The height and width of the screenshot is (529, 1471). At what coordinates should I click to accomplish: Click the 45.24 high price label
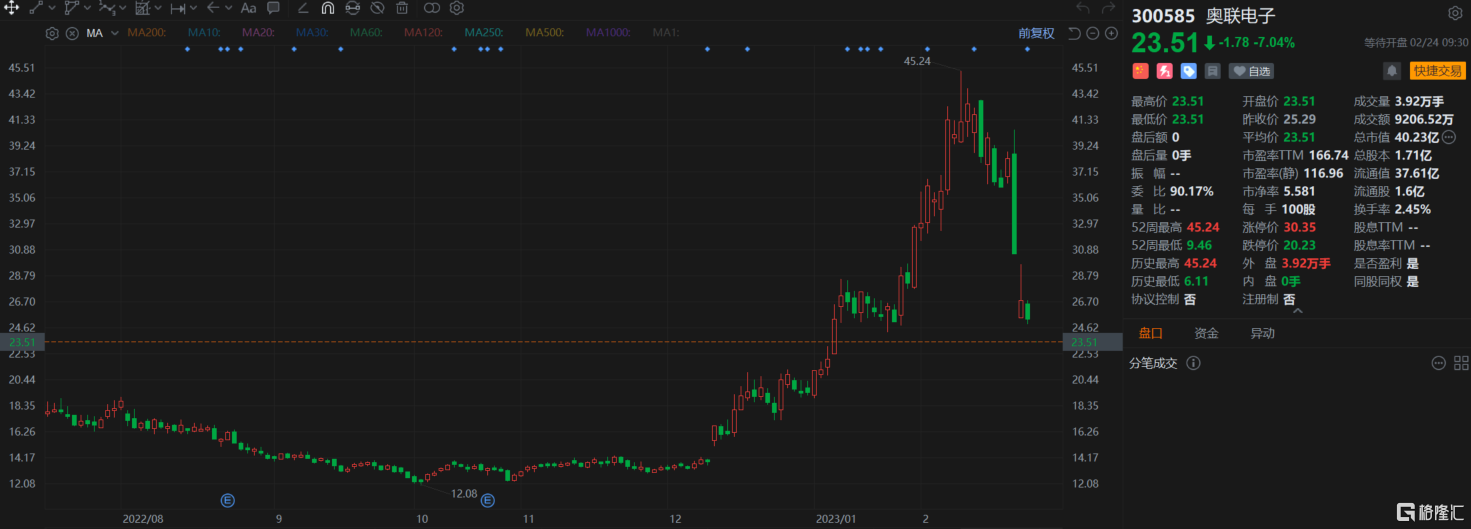[917, 61]
